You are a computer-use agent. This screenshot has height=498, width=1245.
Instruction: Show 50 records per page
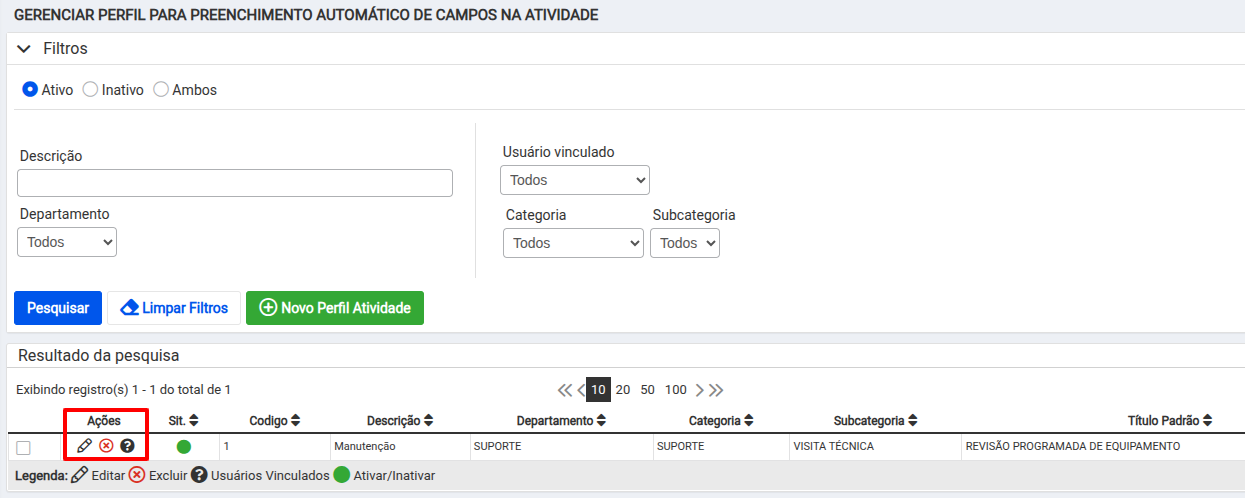[647, 390]
